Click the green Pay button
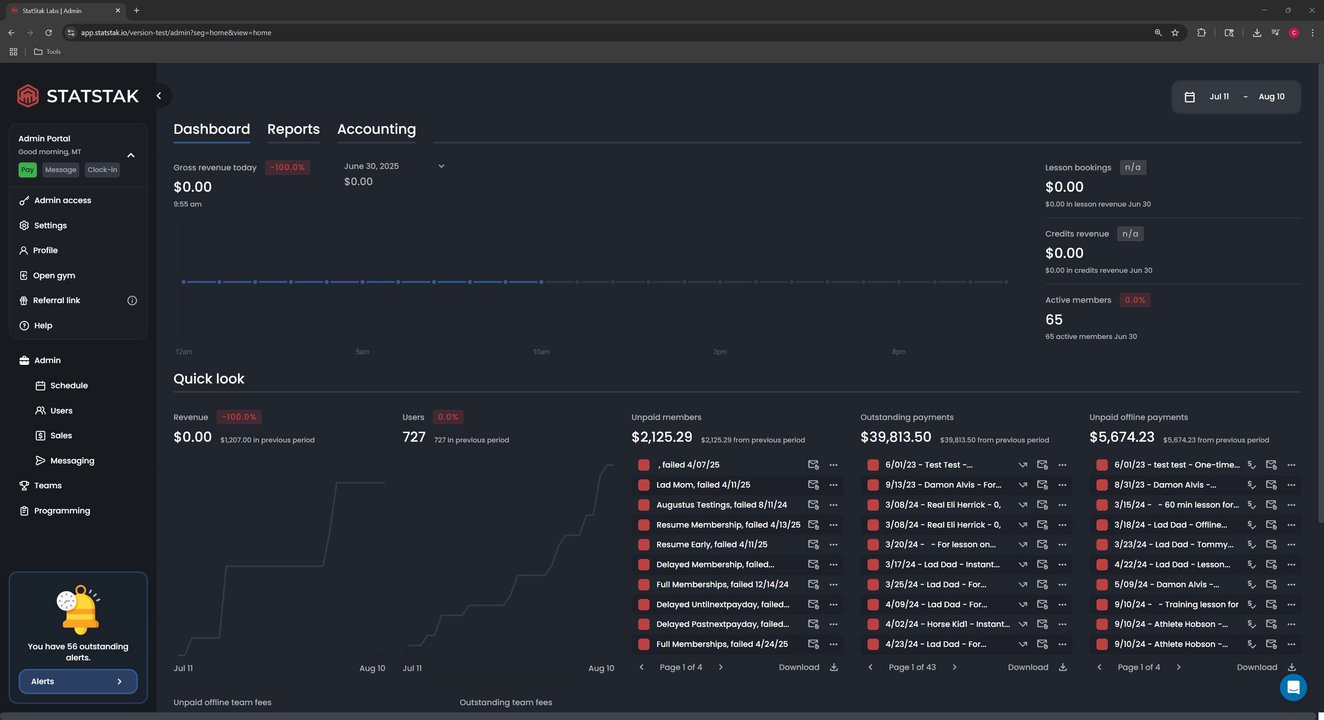Image resolution: width=1324 pixels, height=720 pixels. 27,170
